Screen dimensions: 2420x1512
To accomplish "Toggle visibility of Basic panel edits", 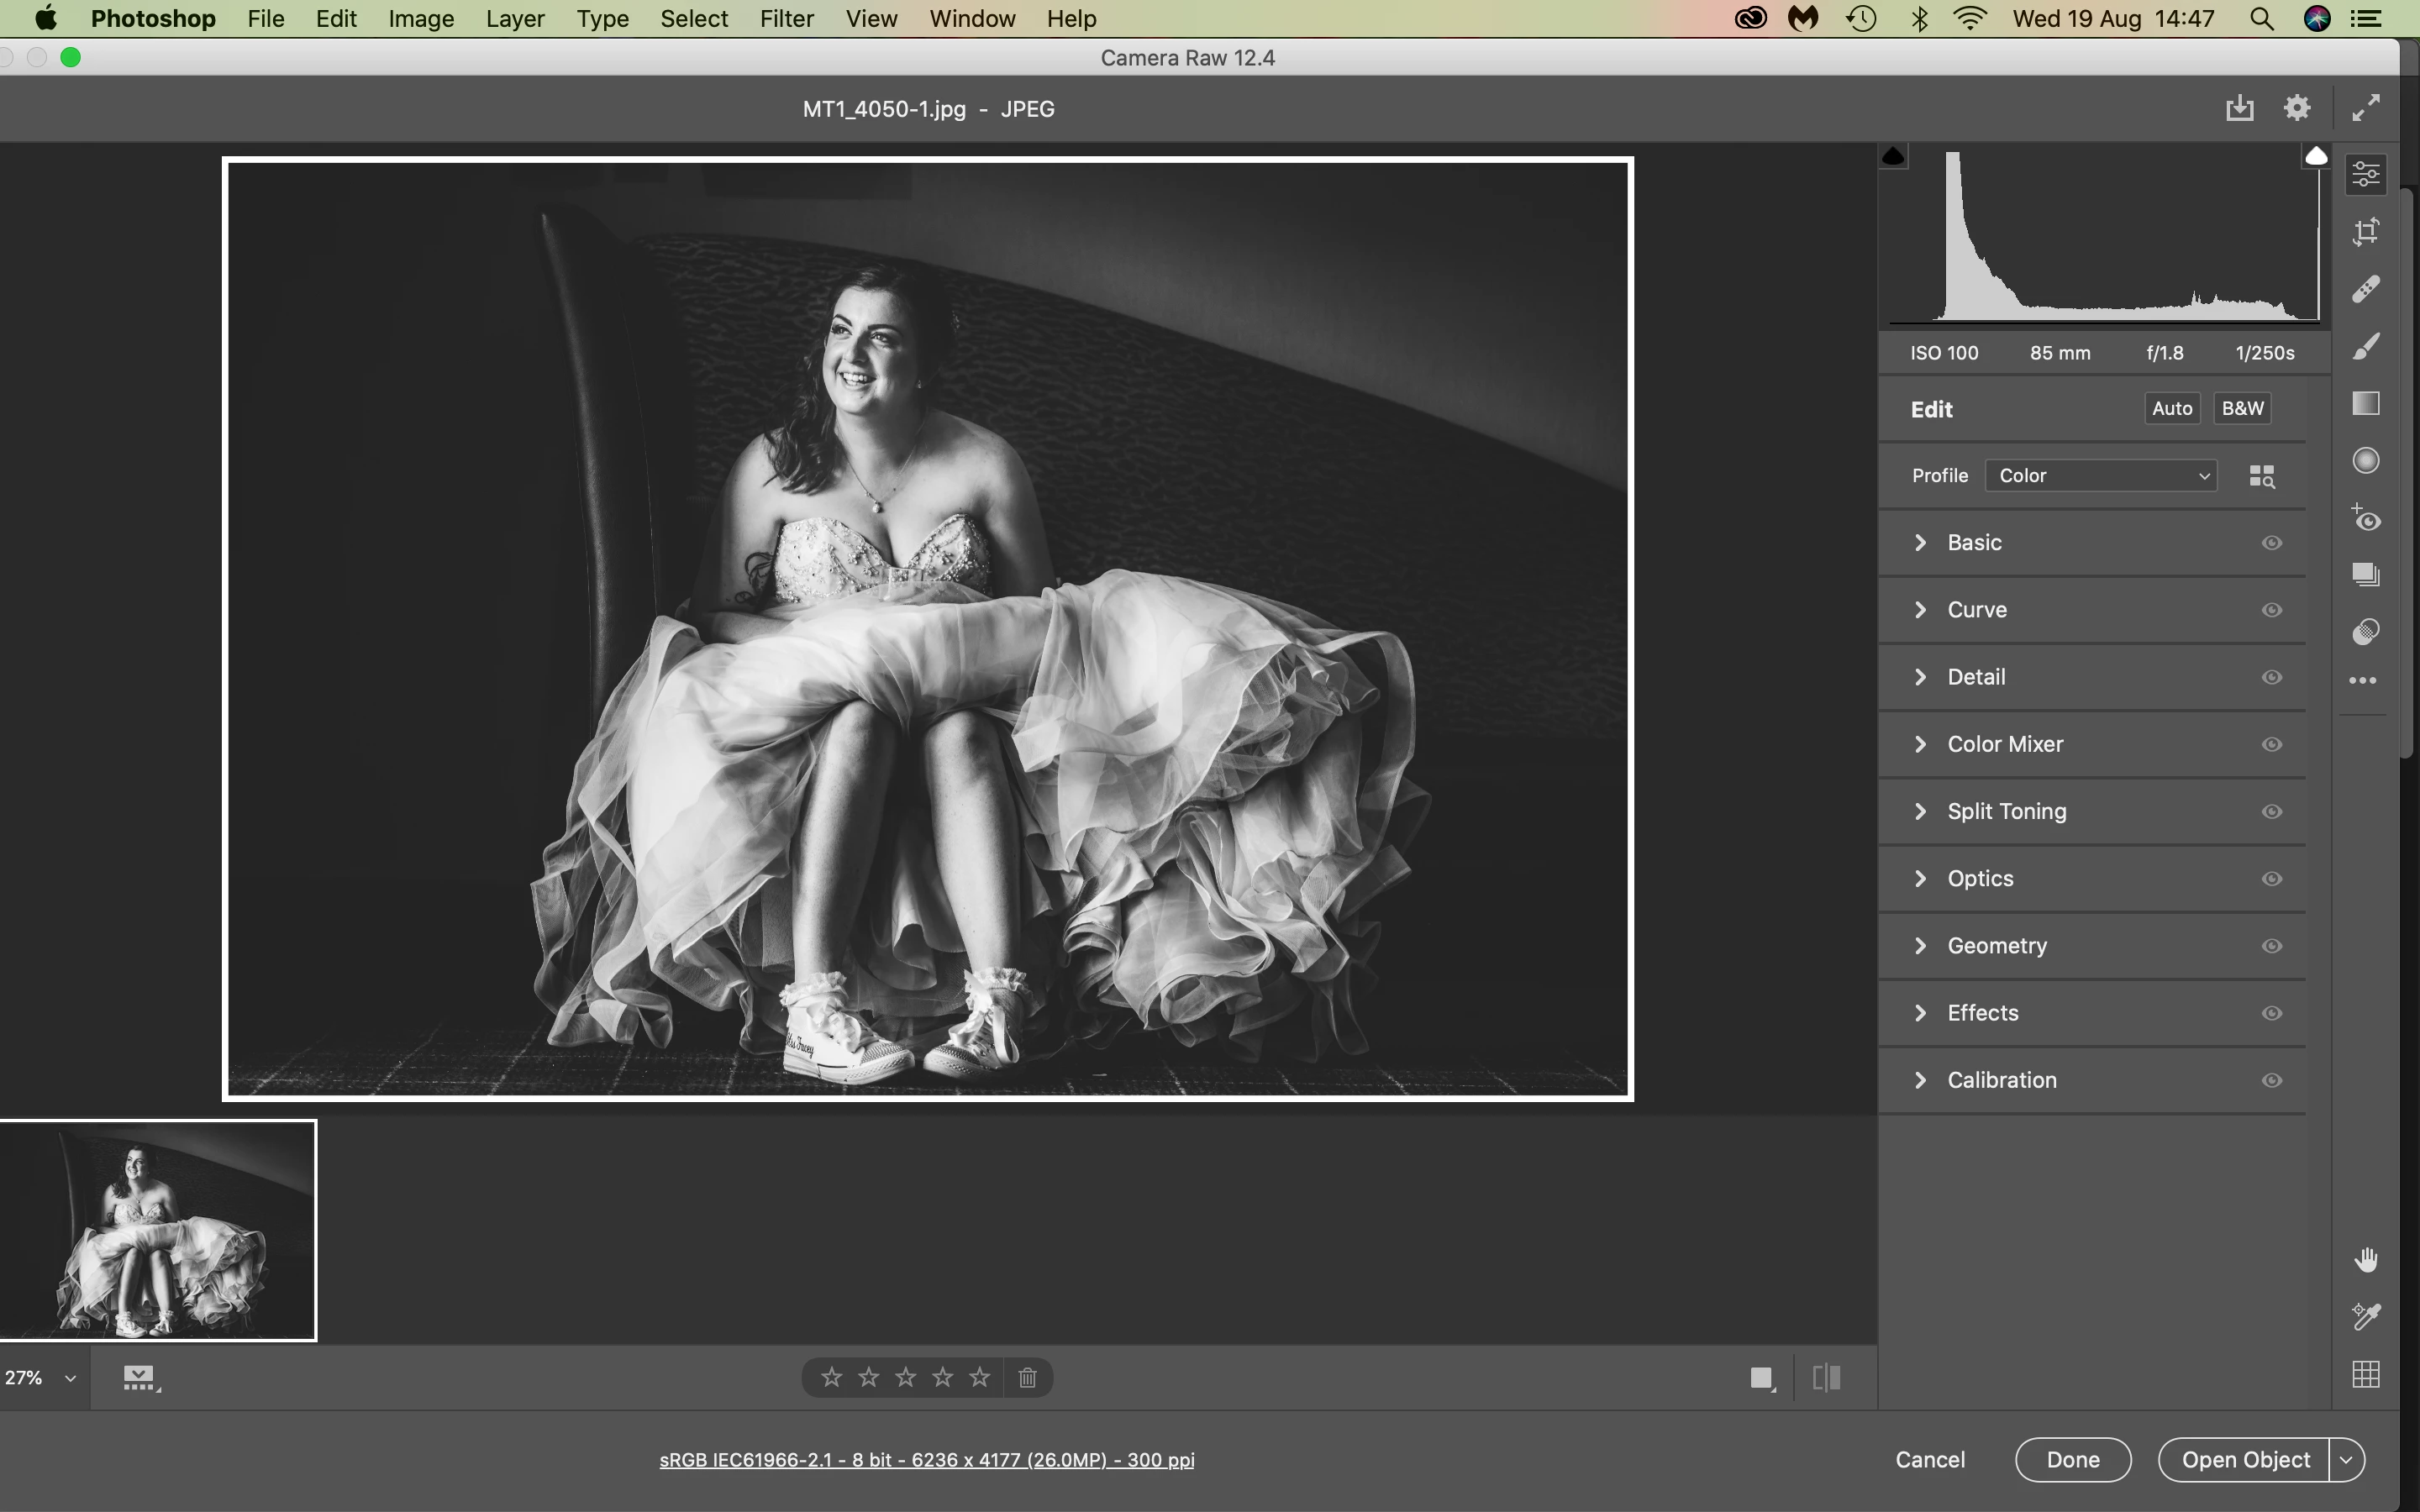I will [2271, 543].
